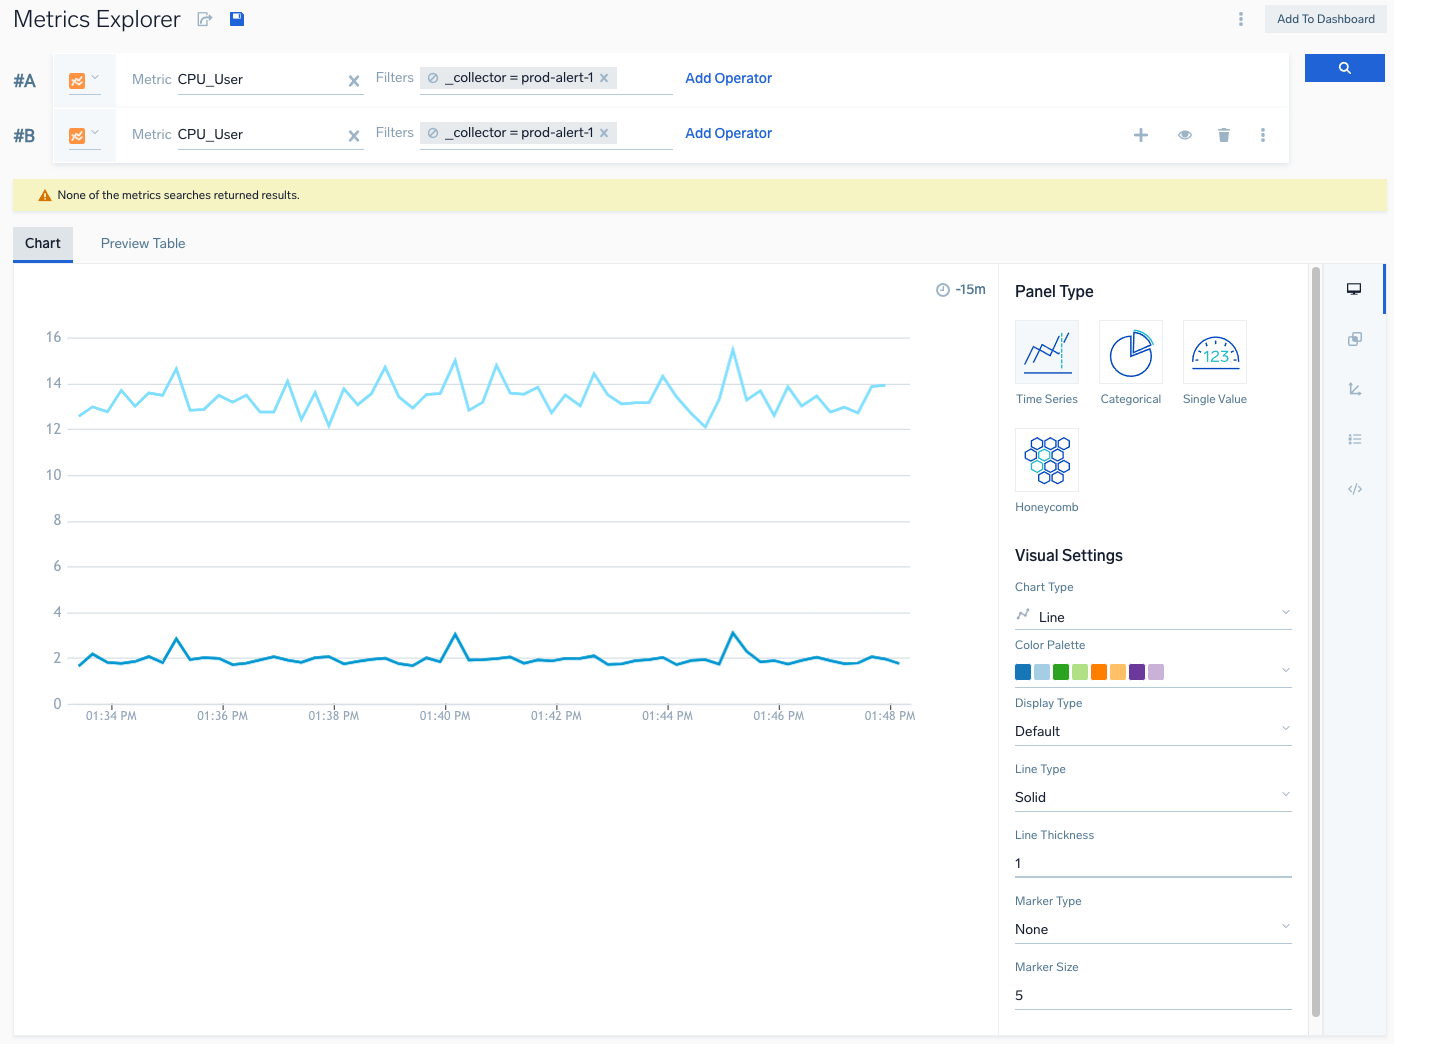This screenshot has height=1044, width=1438.
Task: Add a new query row with plus icon
Action: 1140,135
